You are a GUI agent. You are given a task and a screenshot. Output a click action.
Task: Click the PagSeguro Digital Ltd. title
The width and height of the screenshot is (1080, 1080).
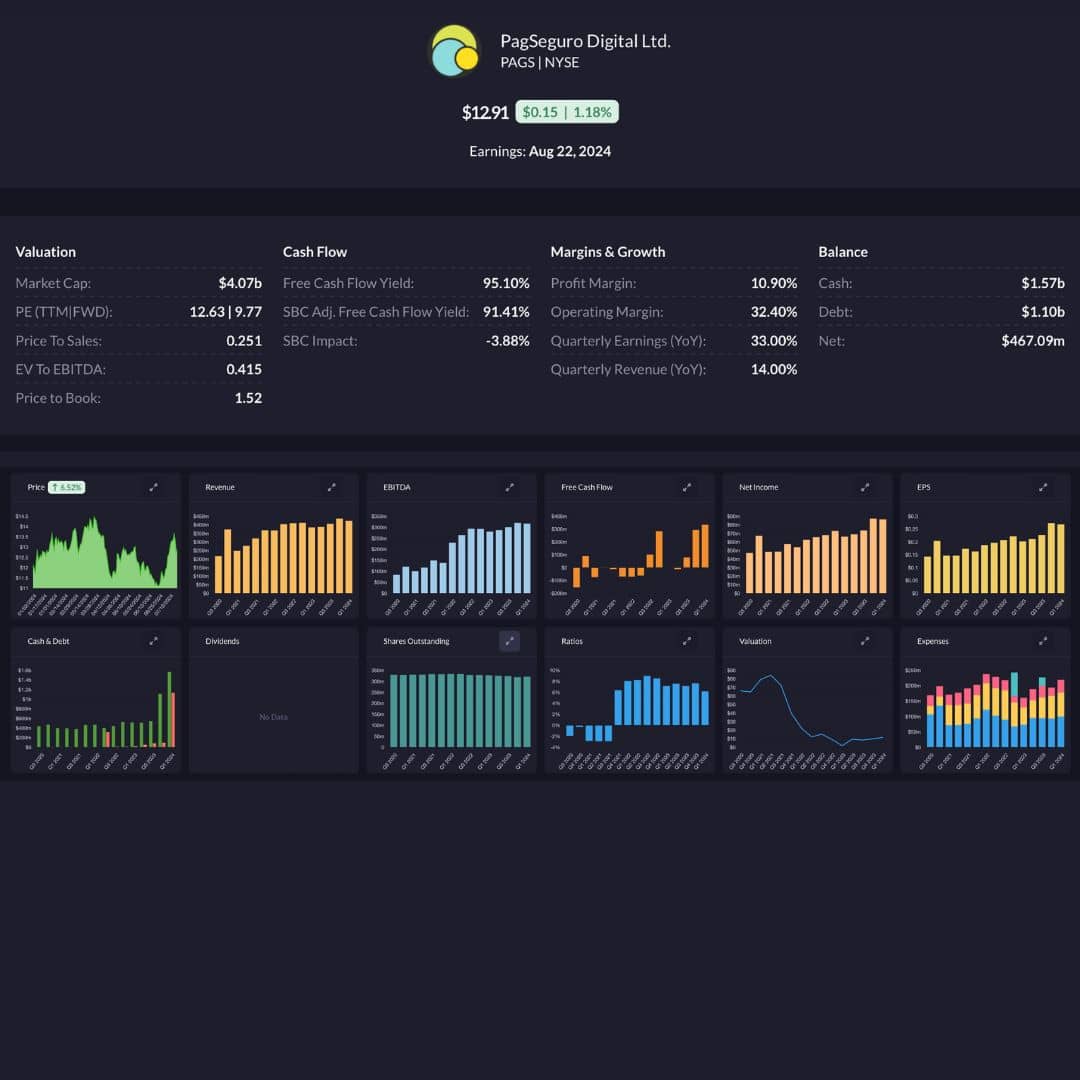click(585, 41)
